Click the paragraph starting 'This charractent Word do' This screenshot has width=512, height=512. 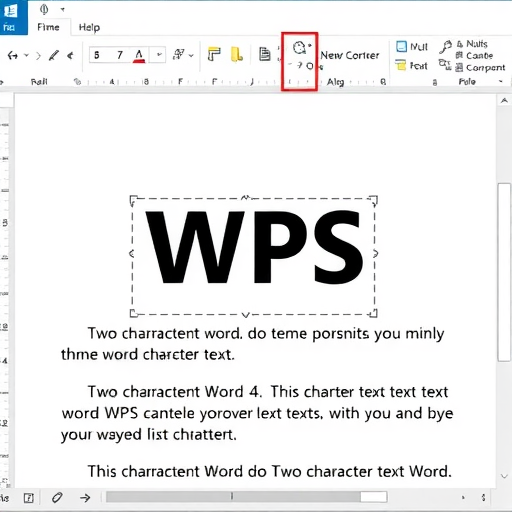pyautogui.click(x=269, y=471)
